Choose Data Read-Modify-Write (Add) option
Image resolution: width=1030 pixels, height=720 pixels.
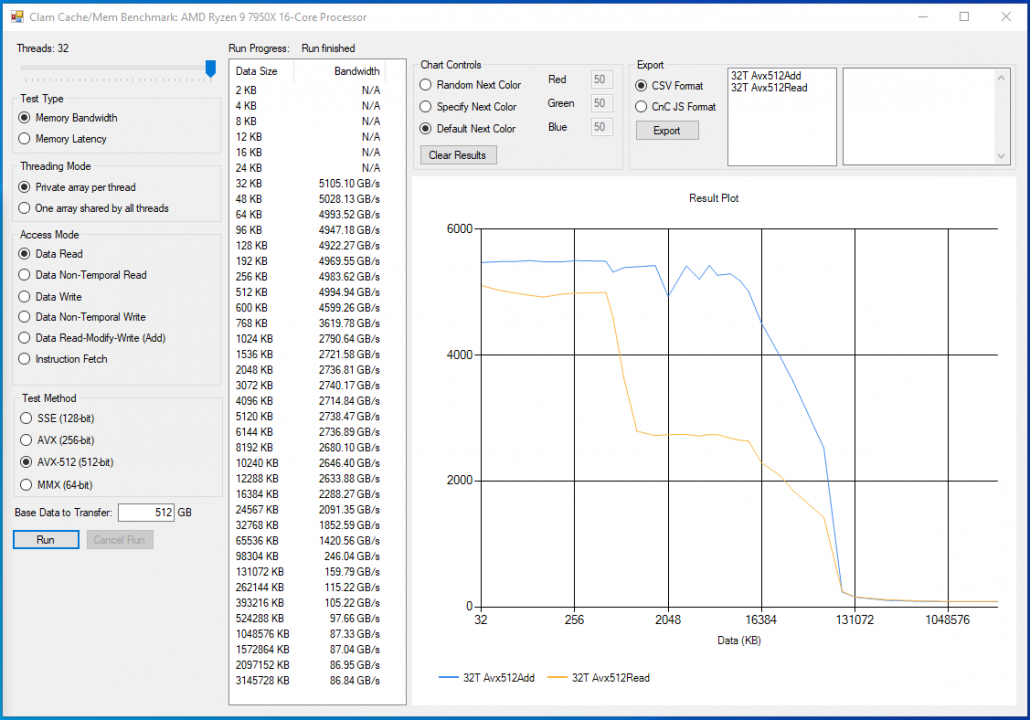pyautogui.click(x=26, y=338)
